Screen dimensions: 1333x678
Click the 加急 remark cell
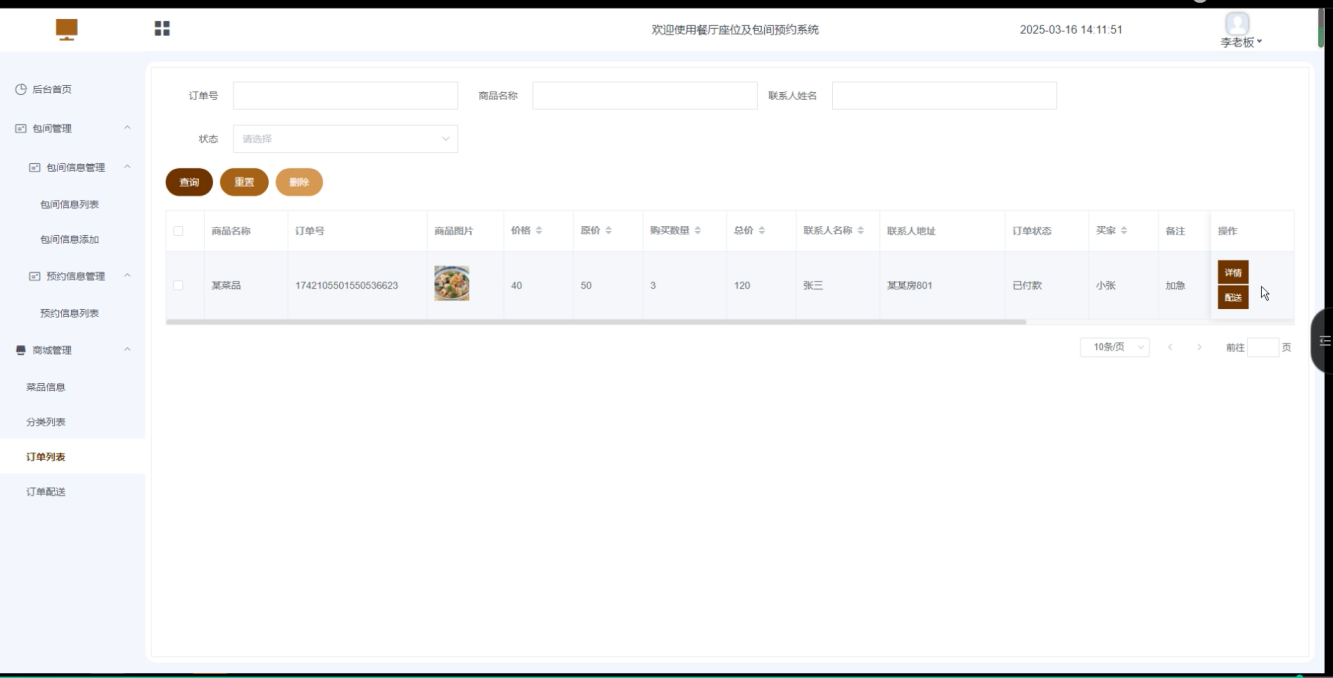coord(1175,286)
